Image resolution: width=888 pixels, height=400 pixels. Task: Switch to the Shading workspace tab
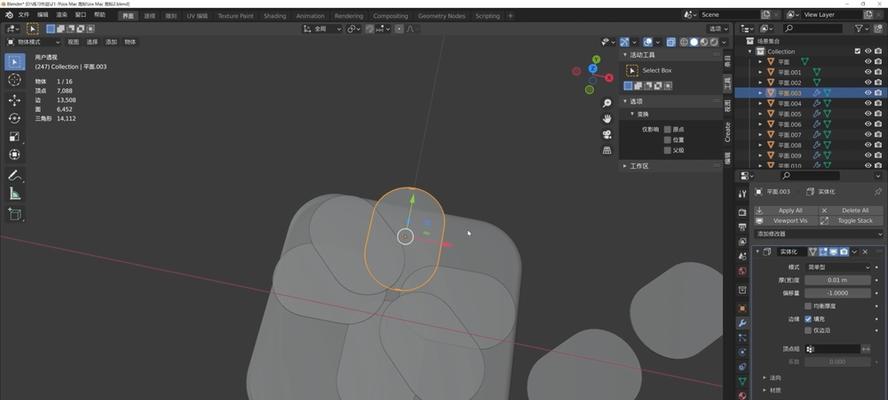tap(274, 16)
